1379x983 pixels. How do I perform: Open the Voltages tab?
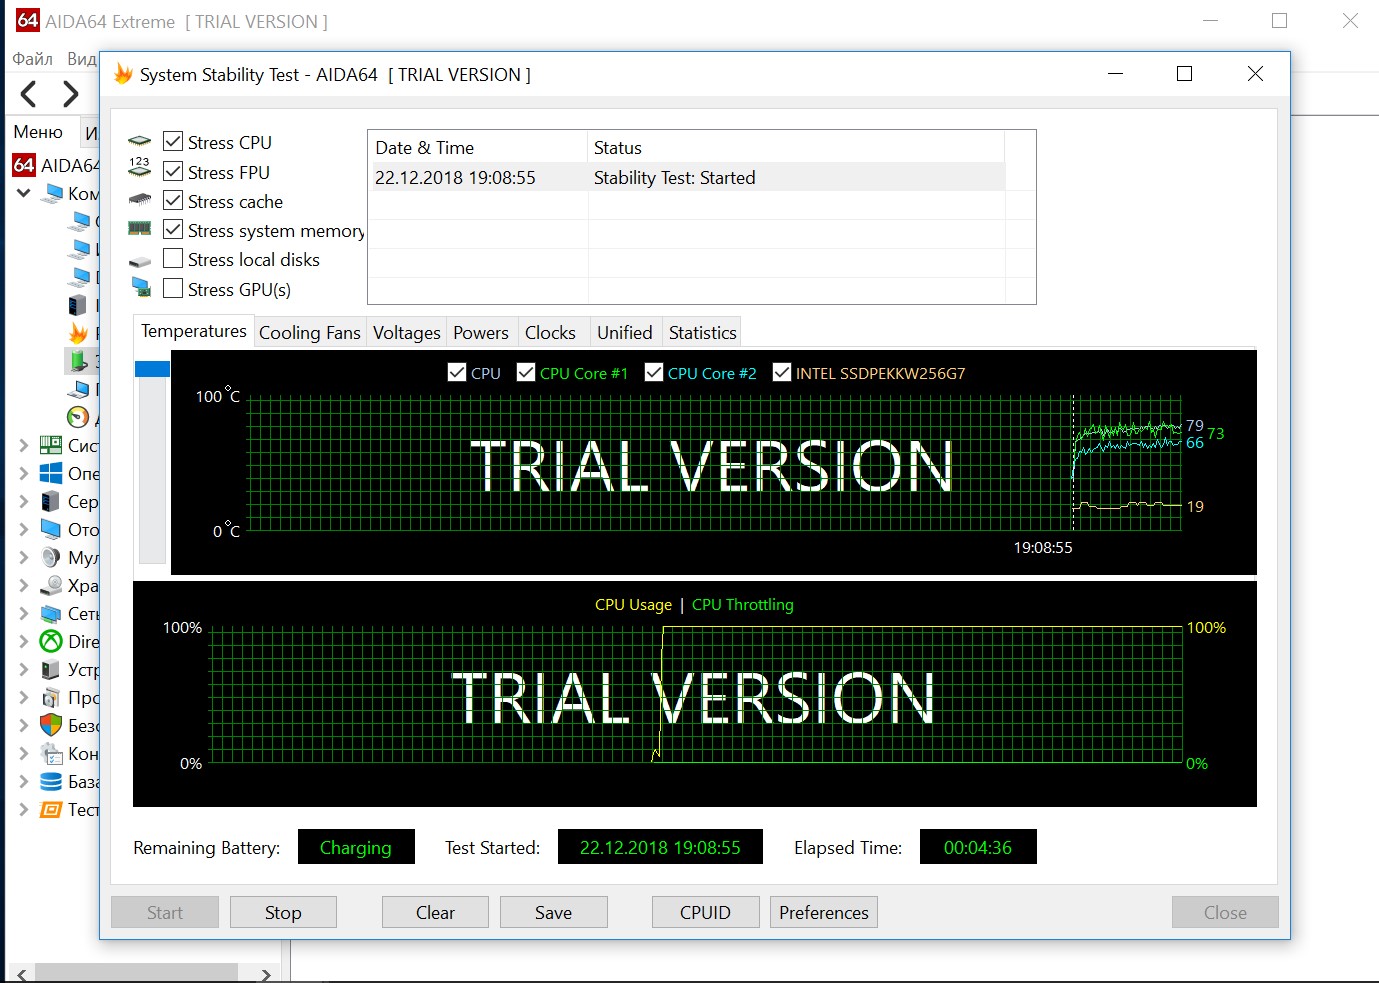(x=407, y=333)
